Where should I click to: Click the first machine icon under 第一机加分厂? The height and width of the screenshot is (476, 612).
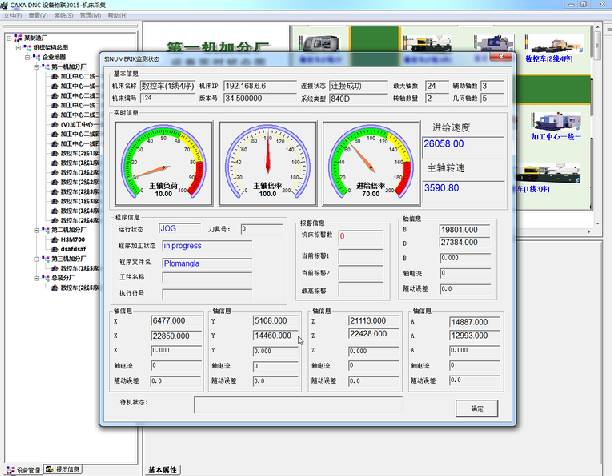[54, 76]
